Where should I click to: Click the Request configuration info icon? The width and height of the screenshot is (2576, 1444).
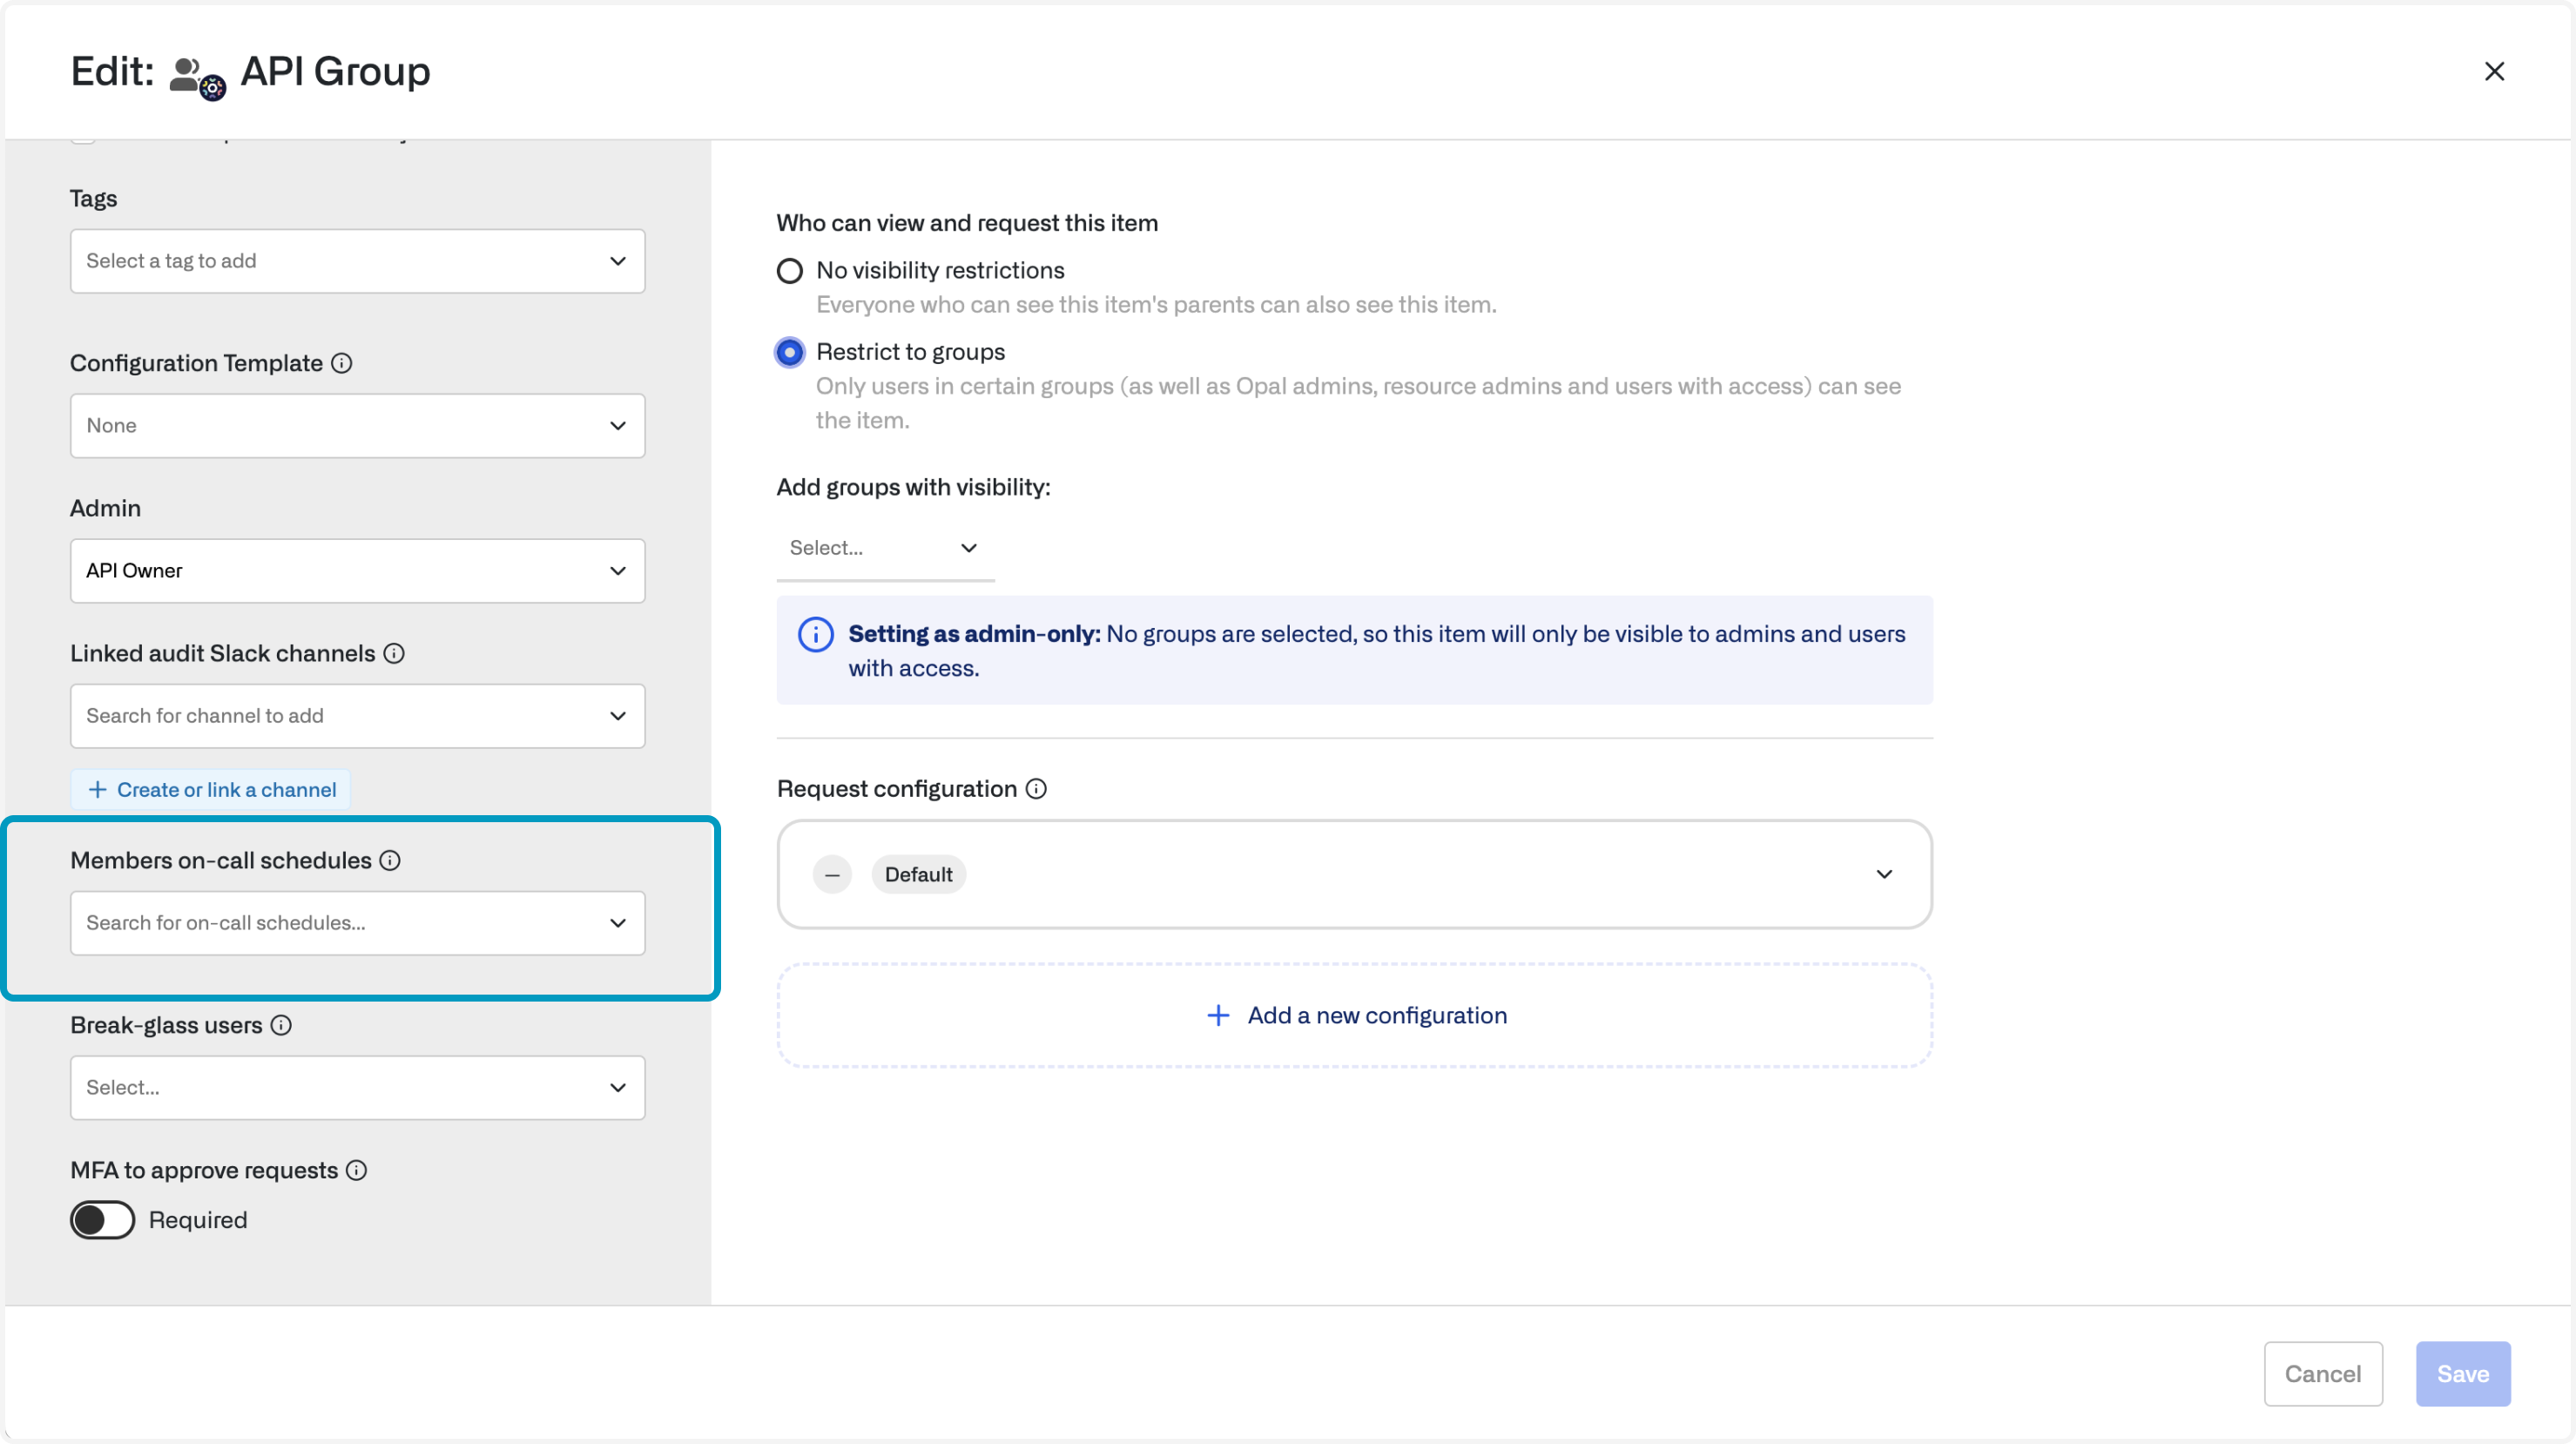pos(1037,789)
